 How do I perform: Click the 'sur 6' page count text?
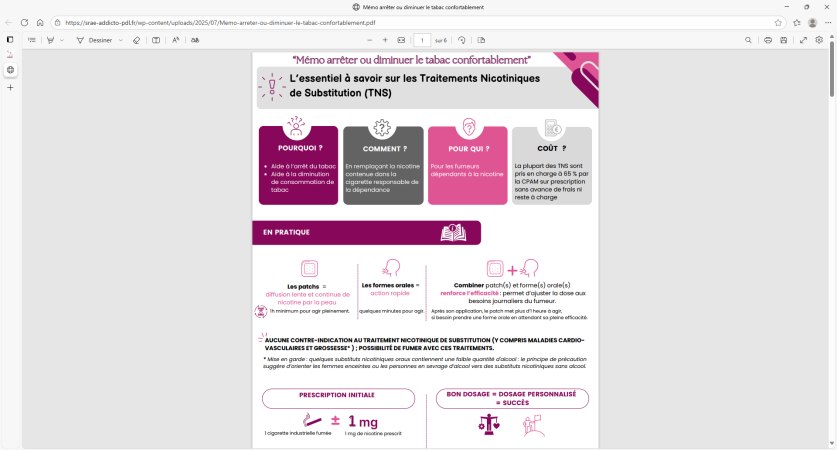coord(440,41)
